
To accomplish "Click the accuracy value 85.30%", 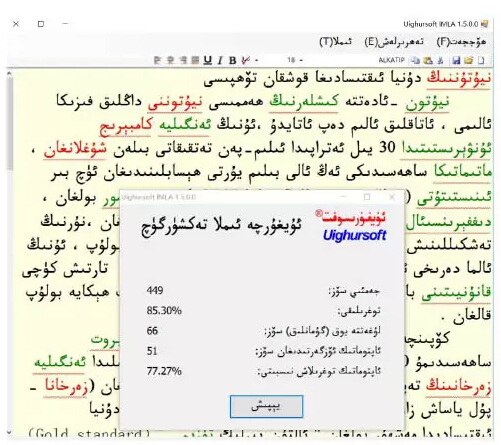I will 164,311.
